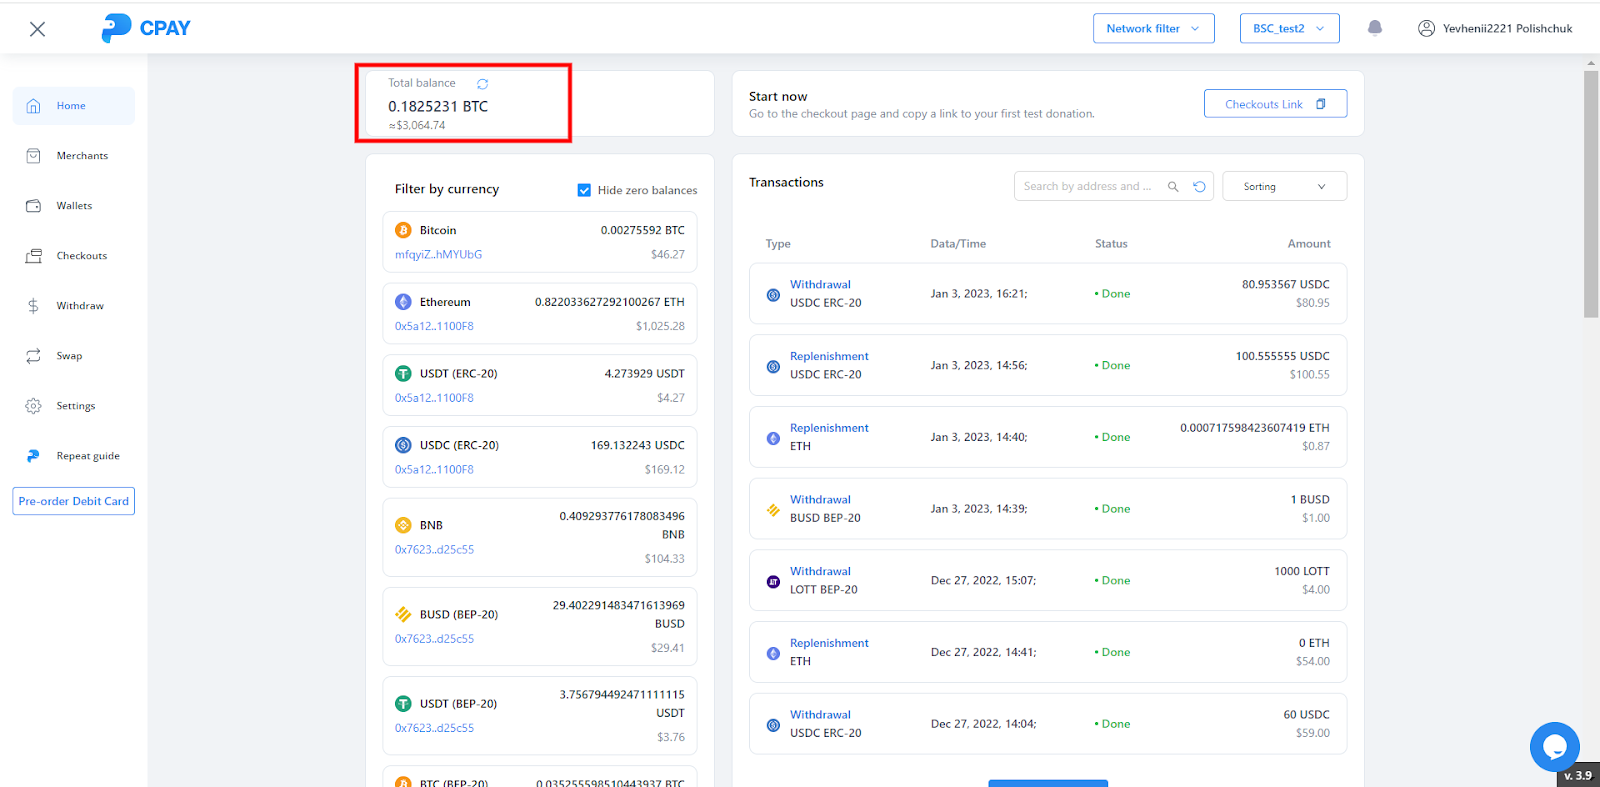The height and width of the screenshot is (787, 1600).
Task: Open the Bitcoin address mfqyiZ..hMYUbG link
Action: tap(438, 255)
